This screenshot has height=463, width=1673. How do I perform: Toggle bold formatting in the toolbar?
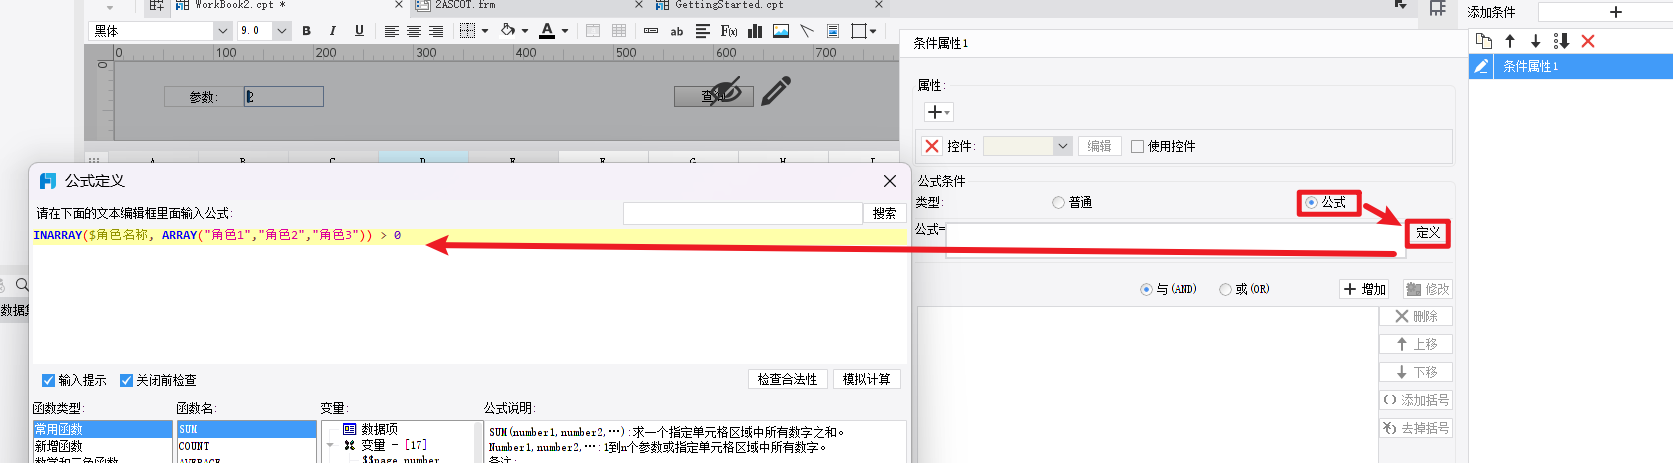pyautogui.click(x=306, y=31)
